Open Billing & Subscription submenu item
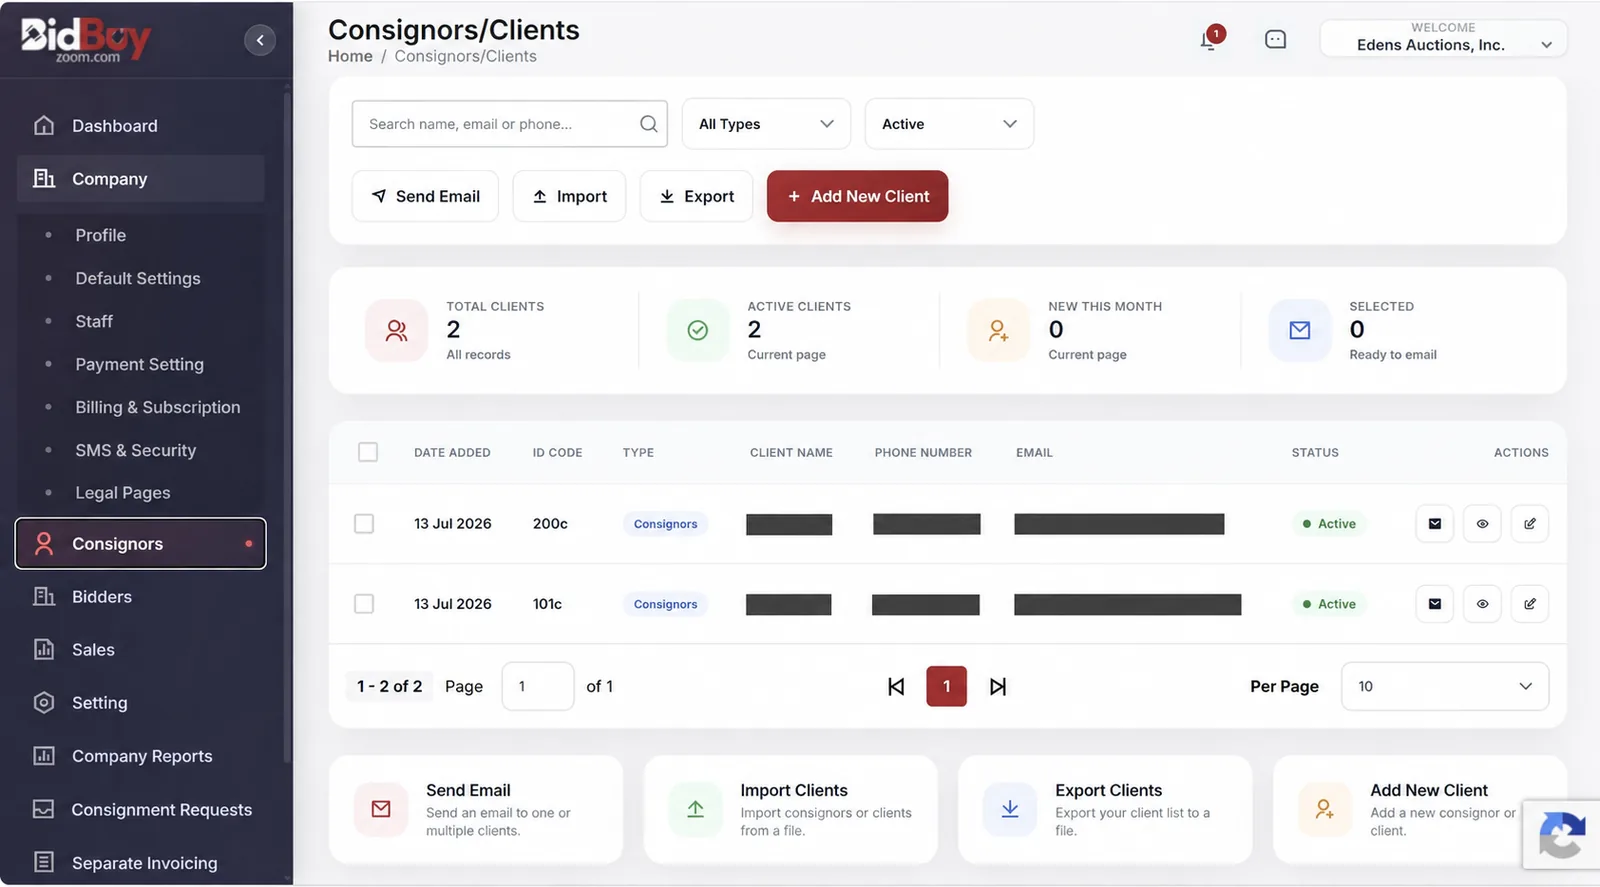Viewport: 1600px width, 887px height. pos(158,407)
